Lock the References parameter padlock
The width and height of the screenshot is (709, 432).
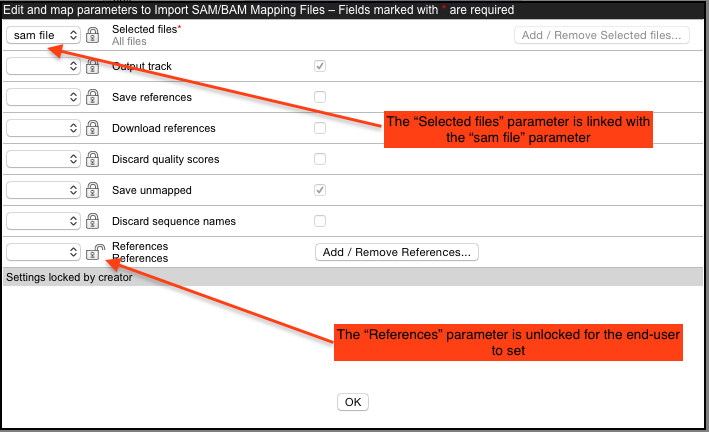94,252
